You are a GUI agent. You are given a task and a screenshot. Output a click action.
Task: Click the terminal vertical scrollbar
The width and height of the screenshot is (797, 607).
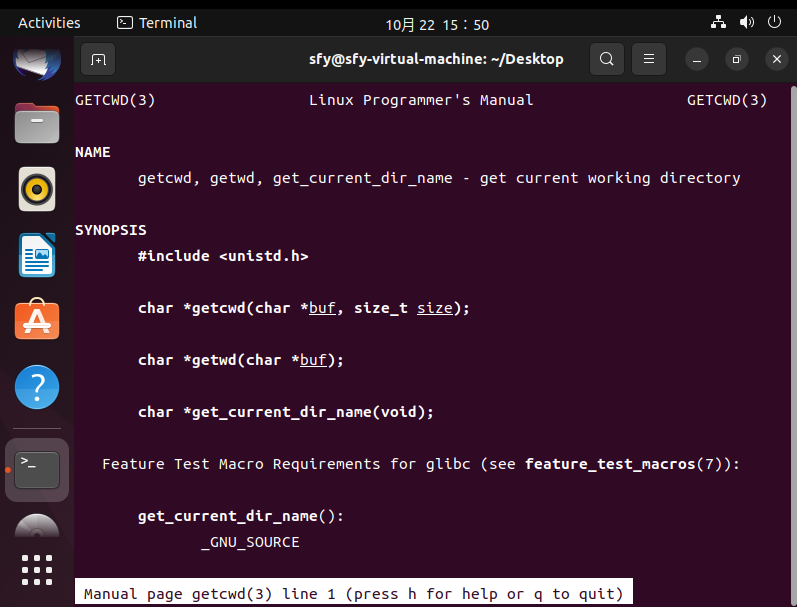[x=793, y=344]
